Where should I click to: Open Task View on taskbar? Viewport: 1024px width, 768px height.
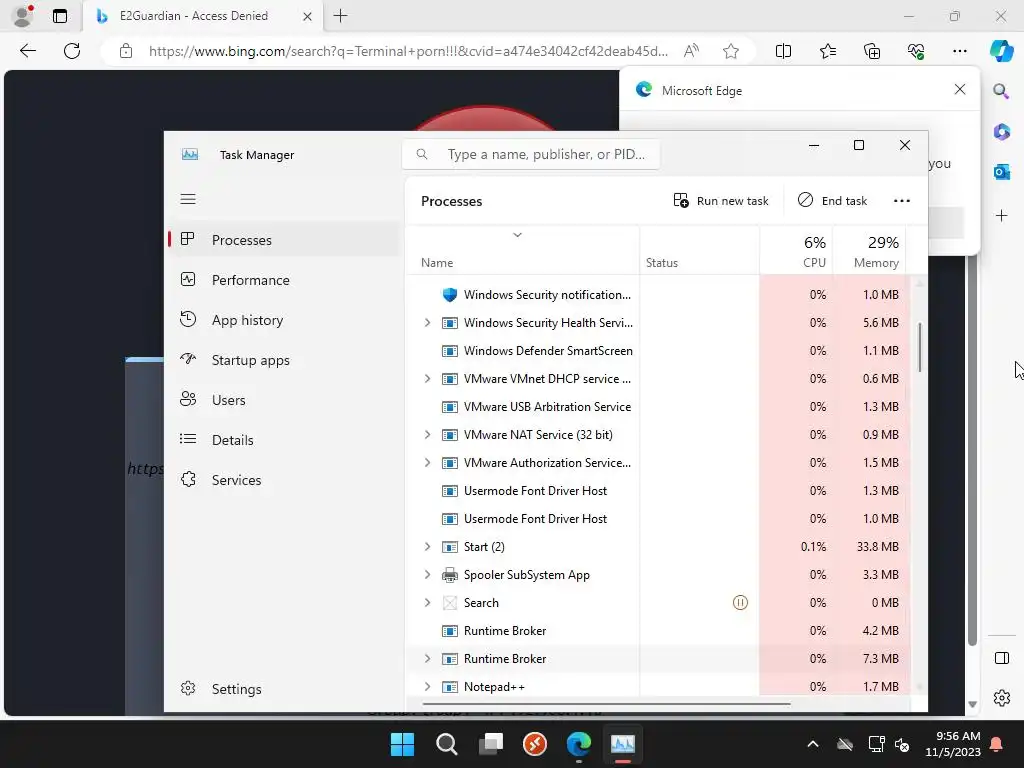490,744
